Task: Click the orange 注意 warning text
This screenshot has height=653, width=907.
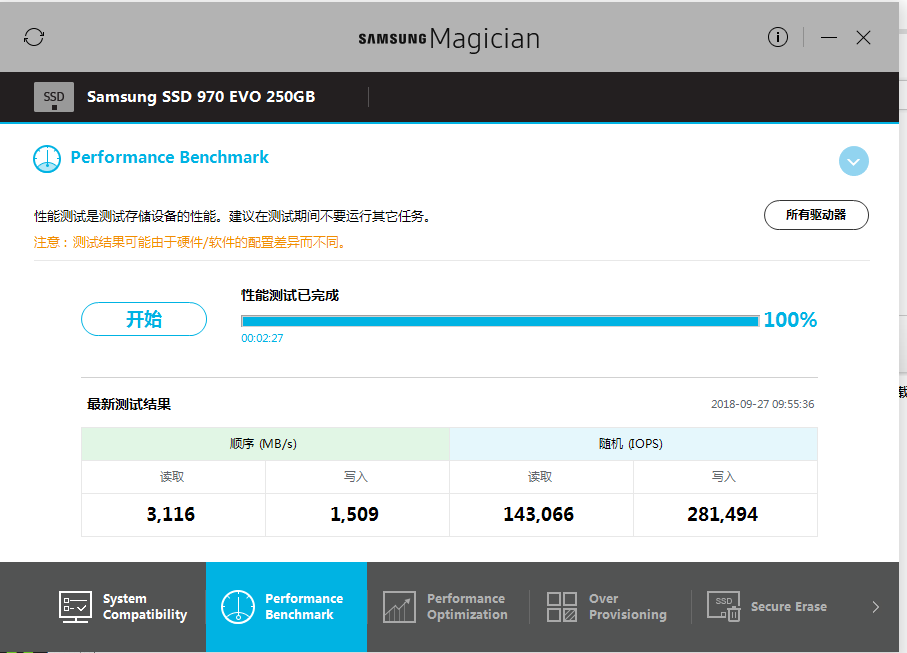Action: 191,242
